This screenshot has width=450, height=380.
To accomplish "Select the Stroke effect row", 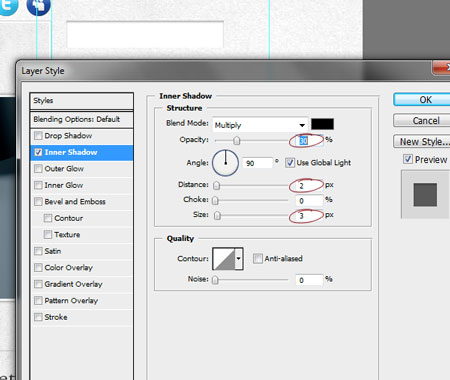I will (x=82, y=317).
